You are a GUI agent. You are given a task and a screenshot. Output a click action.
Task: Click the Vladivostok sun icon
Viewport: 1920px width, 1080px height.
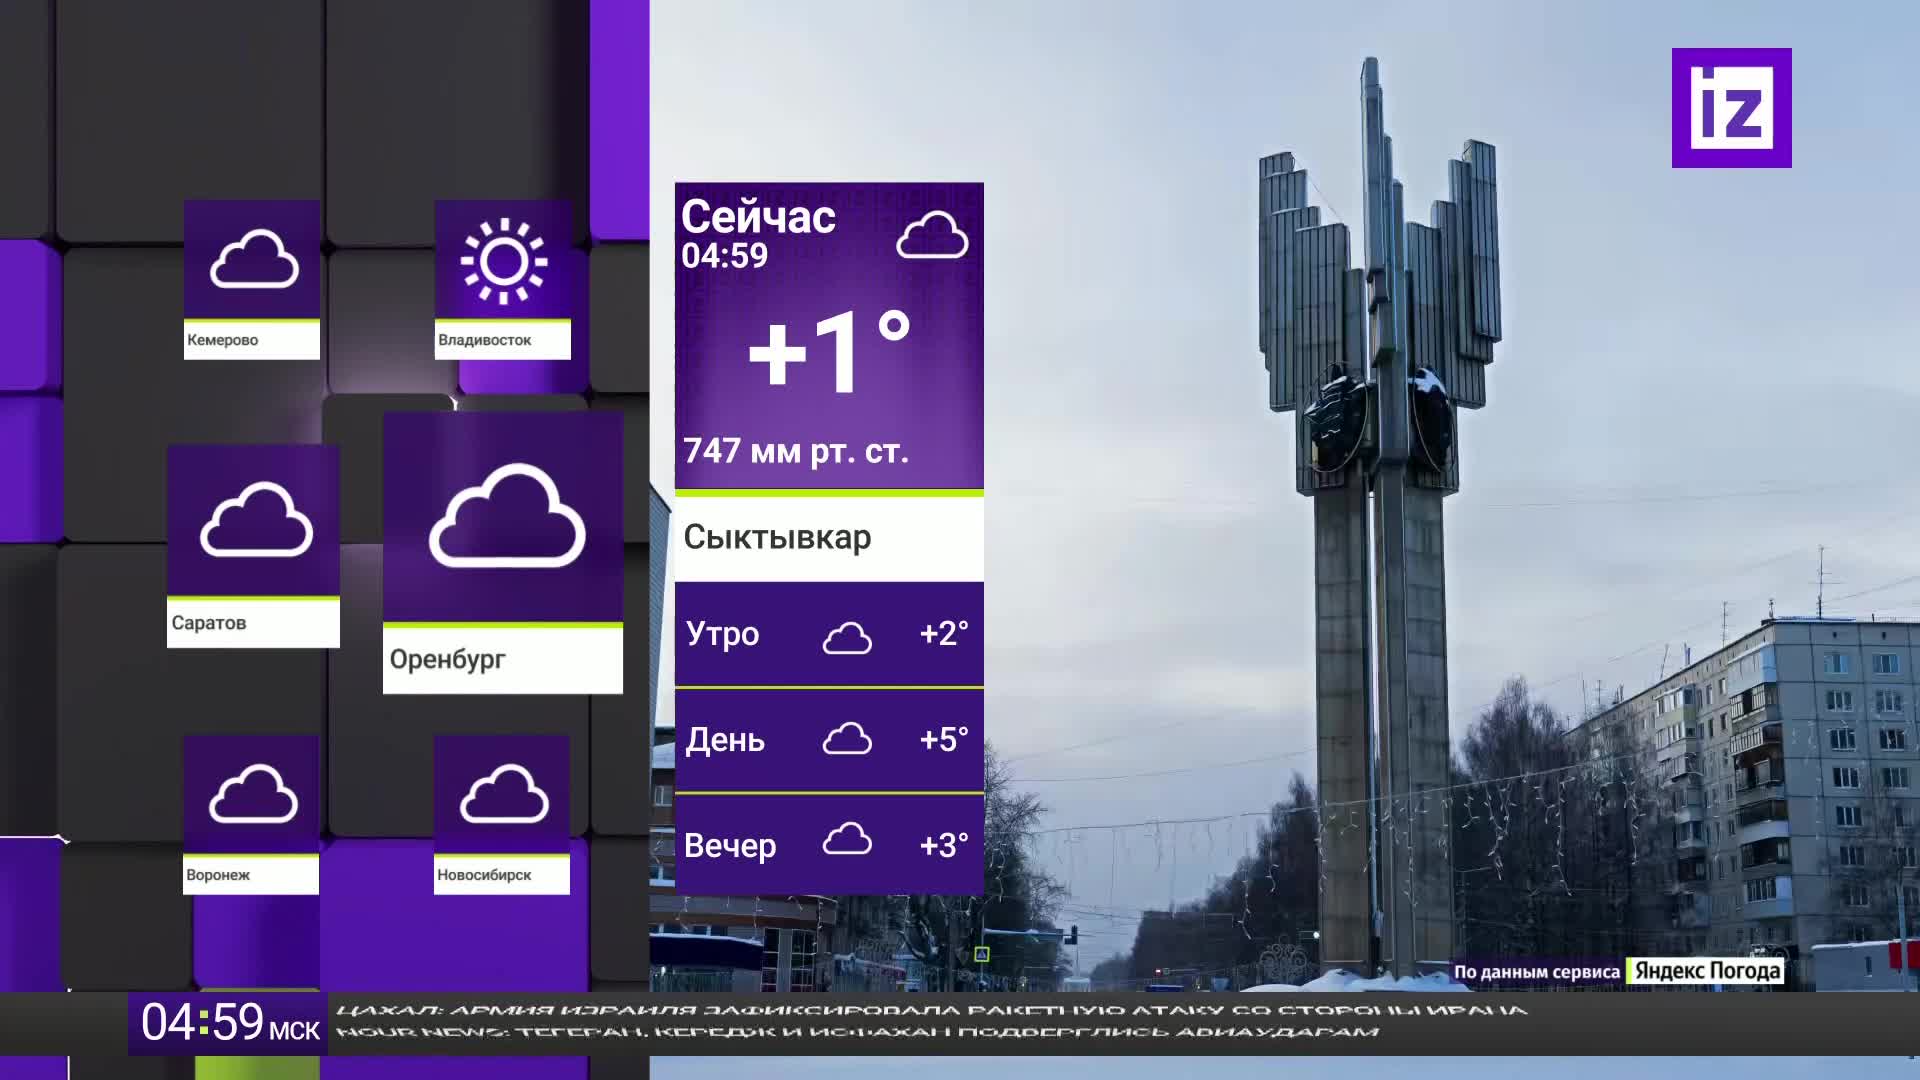click(503, 260)
